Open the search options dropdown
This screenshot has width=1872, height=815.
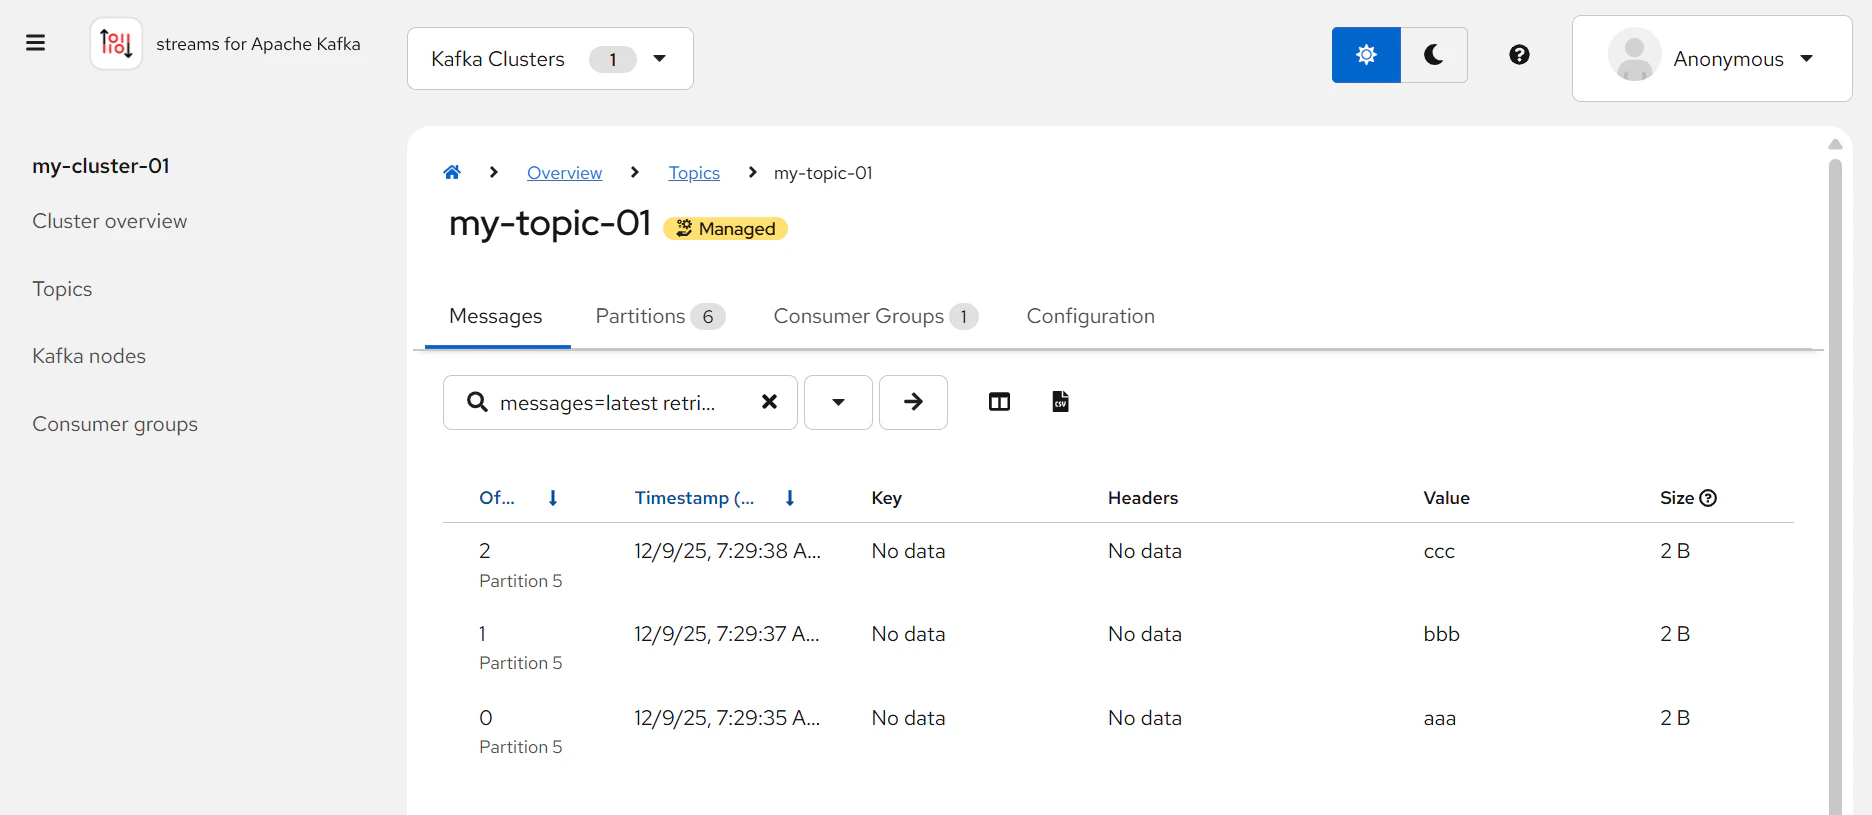838,402
